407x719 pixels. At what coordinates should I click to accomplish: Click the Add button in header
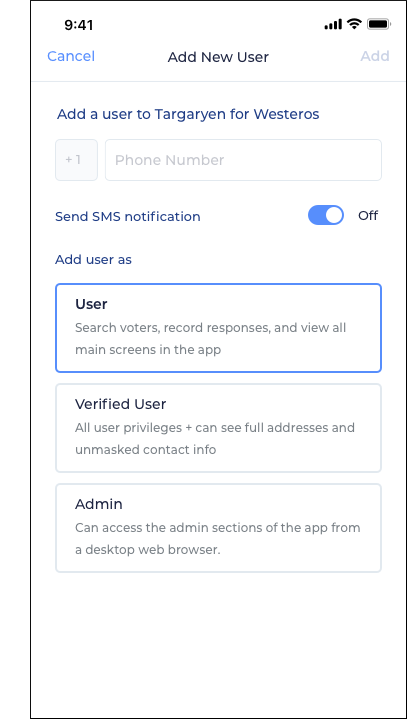(375, 56)
